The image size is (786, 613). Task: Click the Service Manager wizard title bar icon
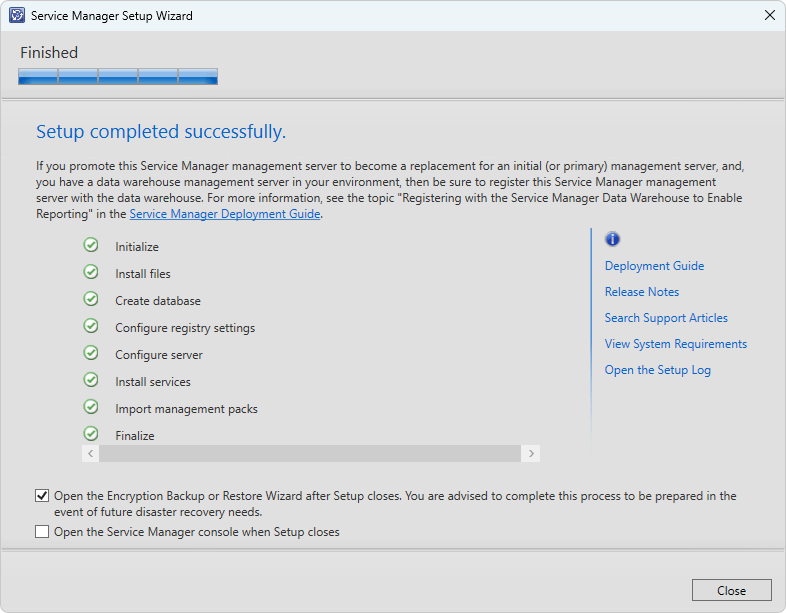pos(17,15)
